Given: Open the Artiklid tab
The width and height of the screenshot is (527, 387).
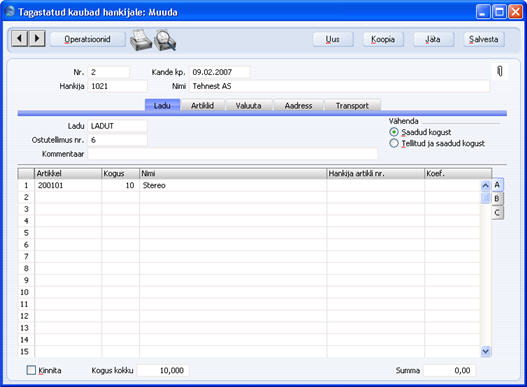Looking at the screenshot, I should point(202,106).
